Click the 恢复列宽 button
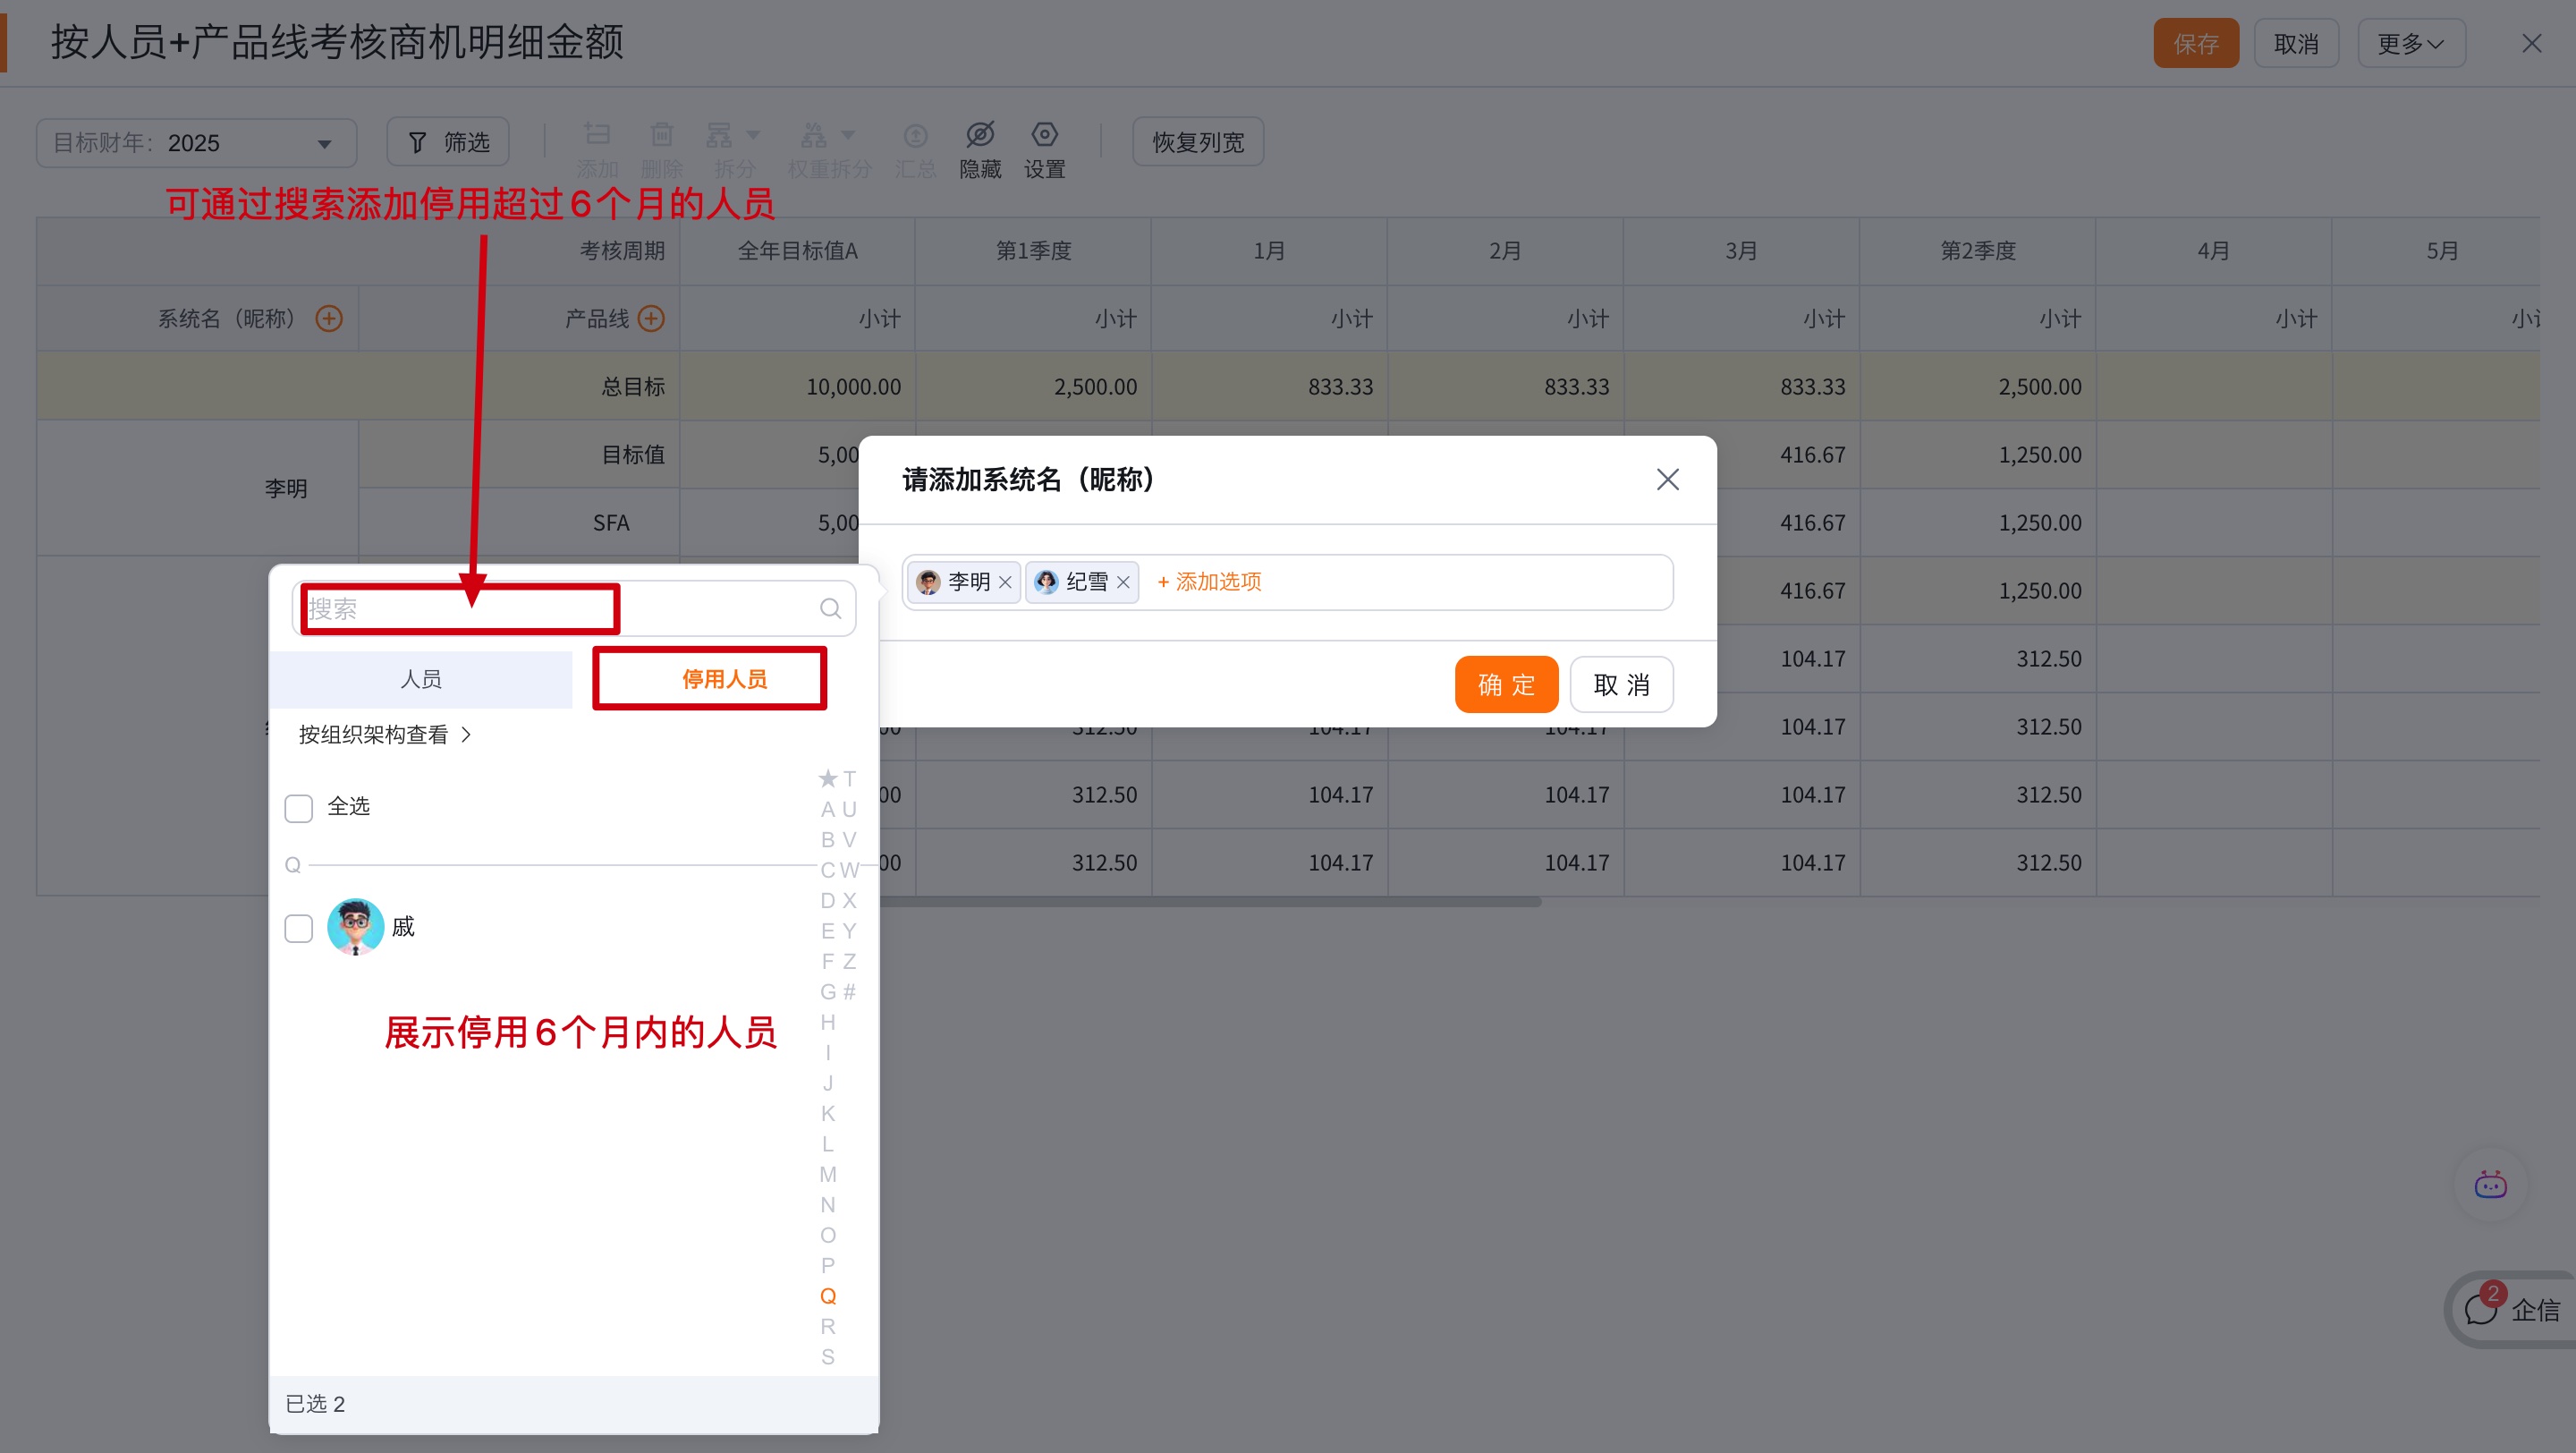The image size is (2576, 1453). point(1197,143)
